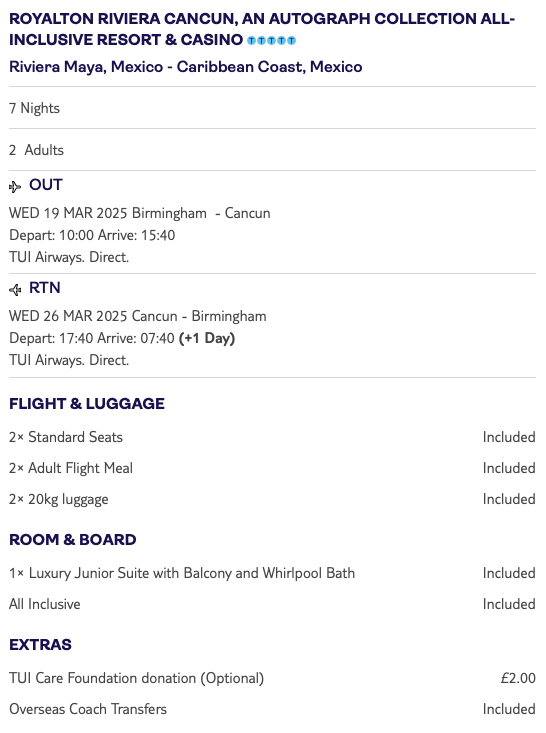Click the 7 Nights row

pyautogui.click(x=272, y=108)
